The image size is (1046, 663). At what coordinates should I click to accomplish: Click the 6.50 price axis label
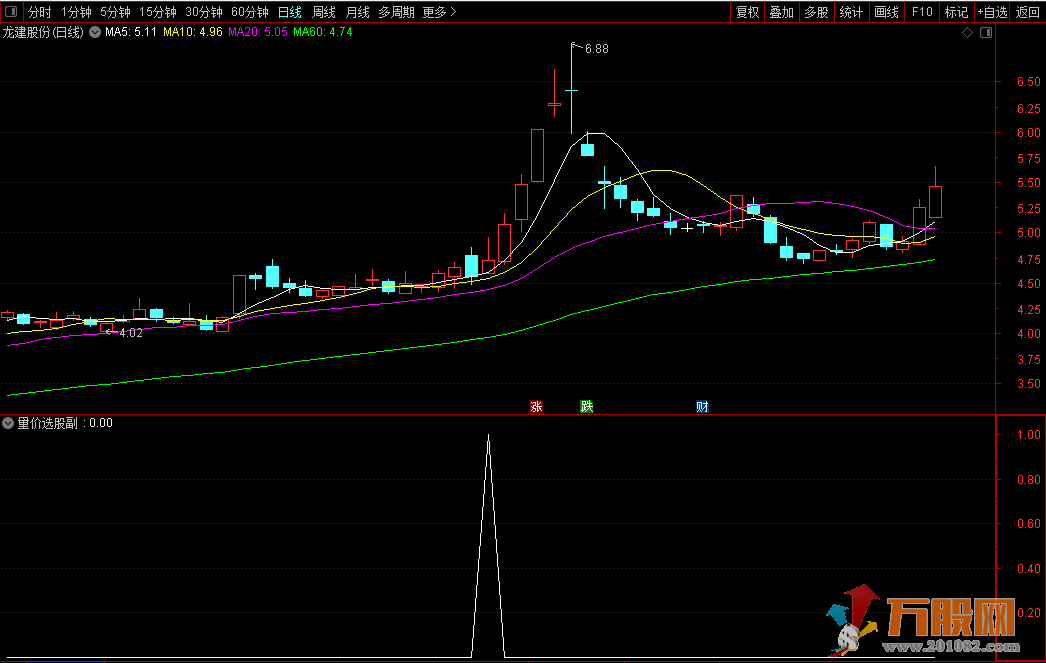1029,81
